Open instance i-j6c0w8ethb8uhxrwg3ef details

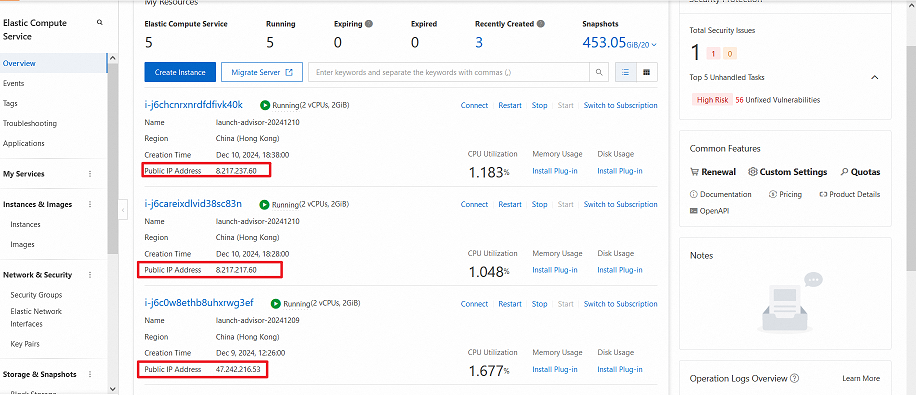(199, 303)
